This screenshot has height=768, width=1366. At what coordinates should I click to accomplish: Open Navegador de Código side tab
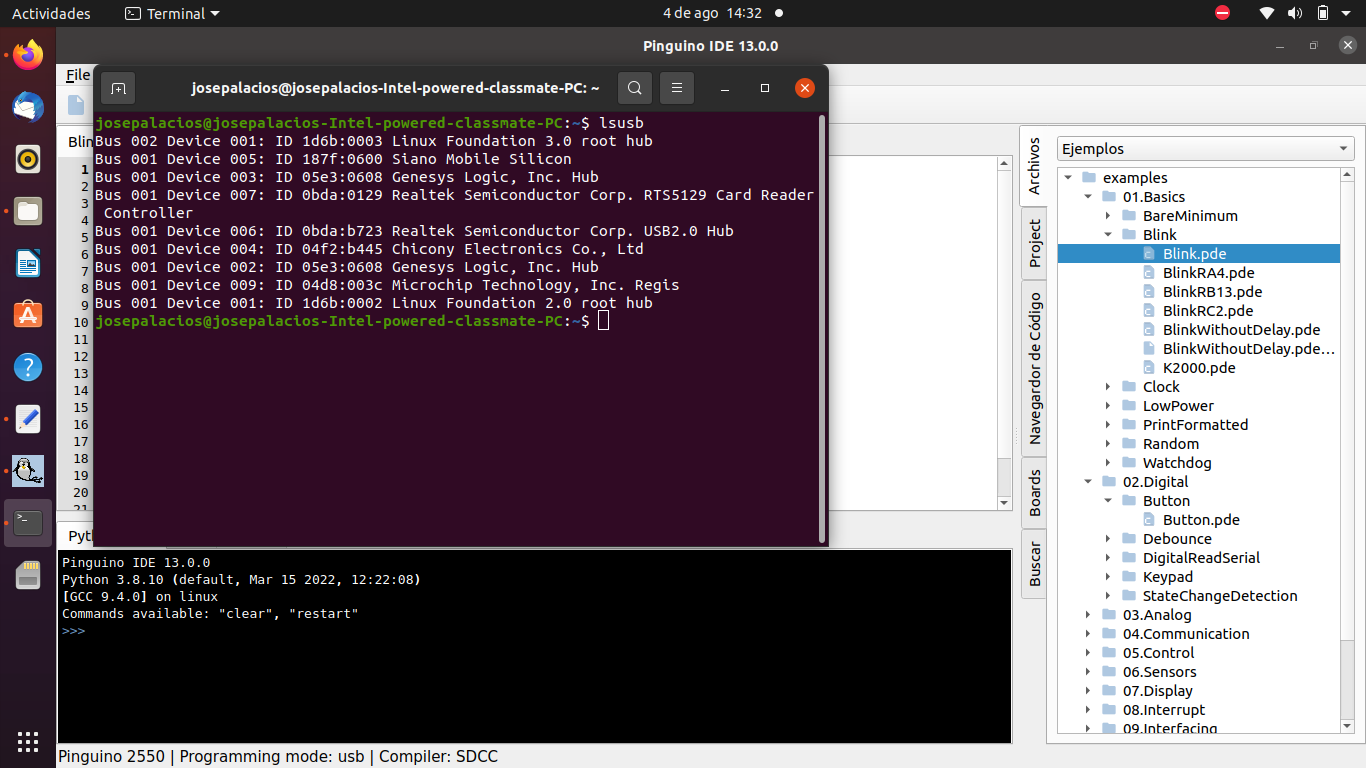point(1034,368)
